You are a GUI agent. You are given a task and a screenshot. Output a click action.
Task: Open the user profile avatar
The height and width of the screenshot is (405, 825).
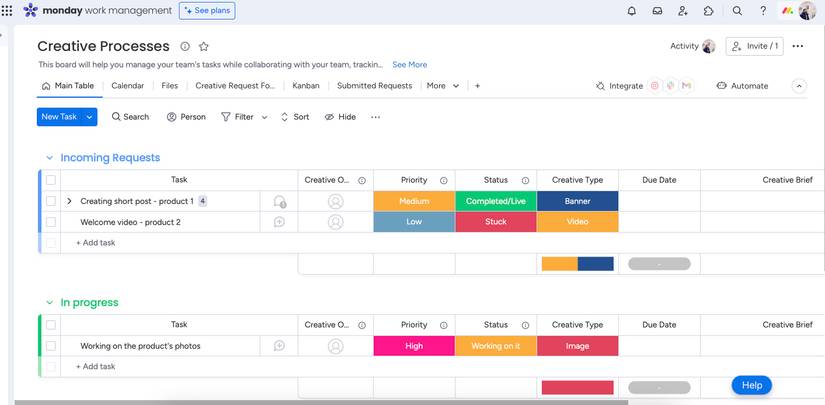pos(807,11)
